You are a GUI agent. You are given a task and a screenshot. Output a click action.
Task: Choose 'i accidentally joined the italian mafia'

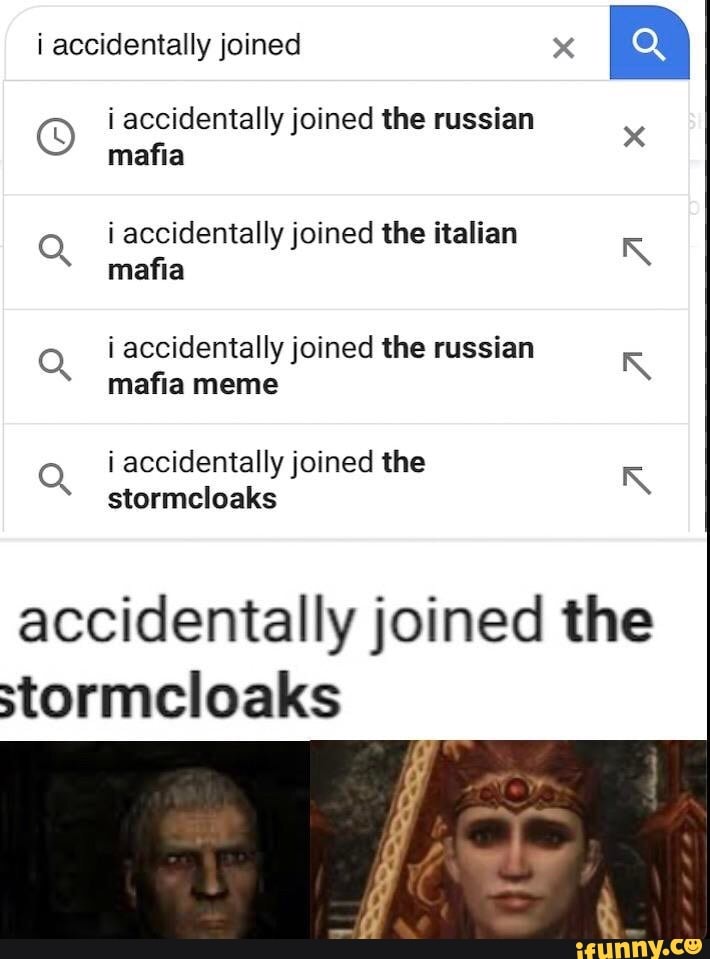coord(312,251)
